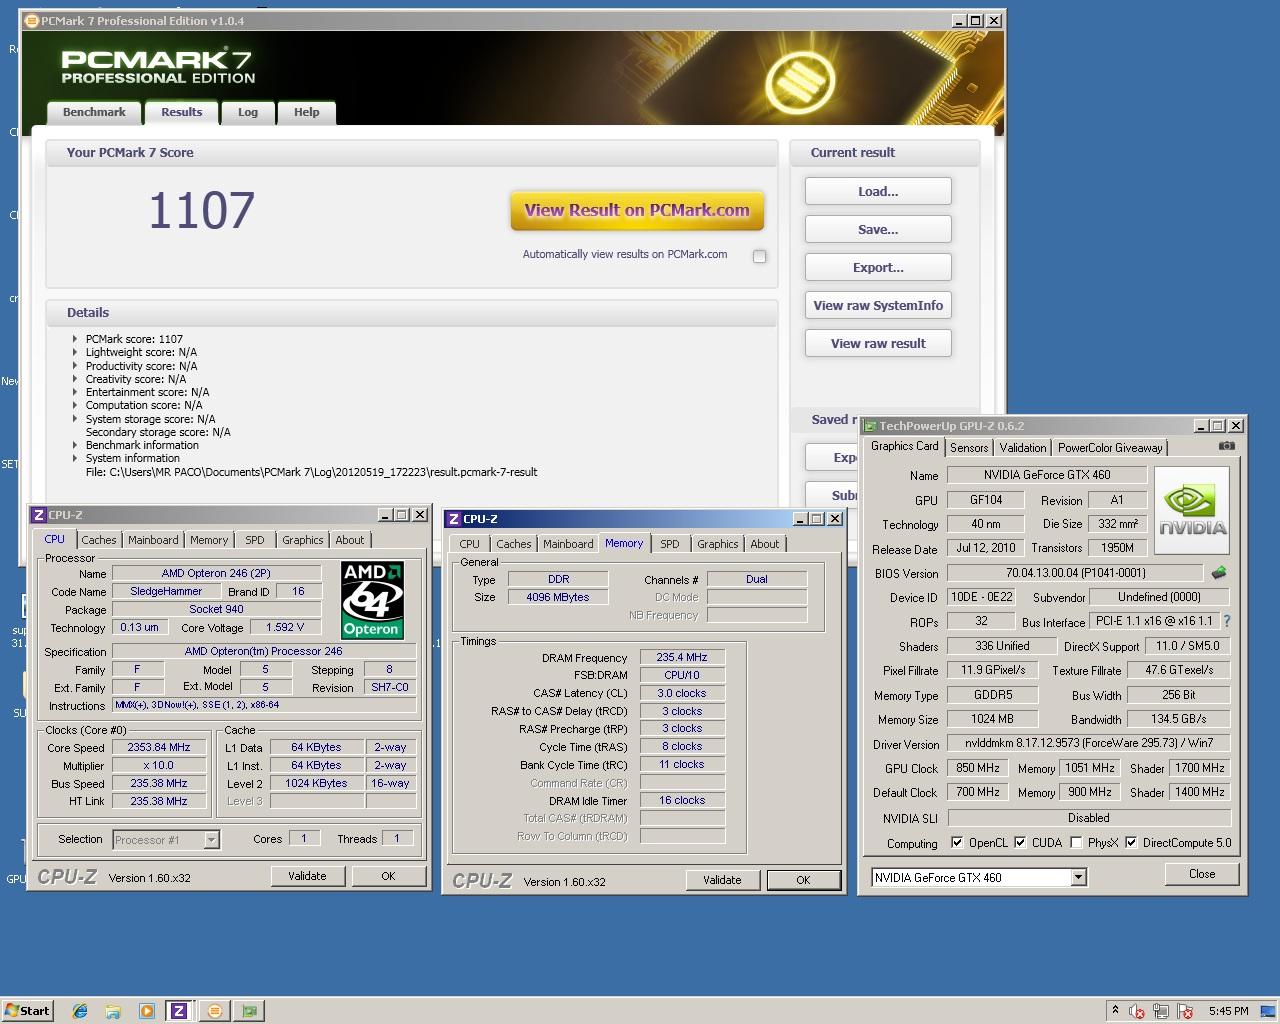This screenshot has height=1024, width=1280.
Task: Open the Sensors tab in GPU-Z
Action: [969, 448]
